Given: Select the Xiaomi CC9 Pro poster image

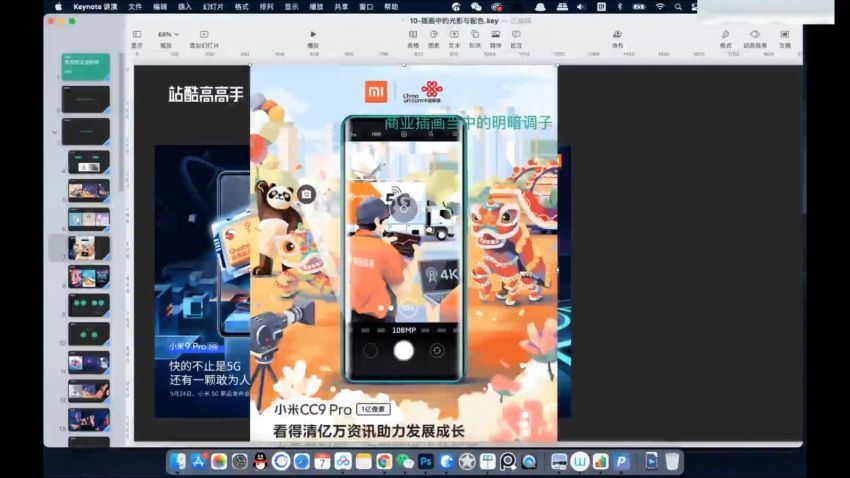Looking at the screenshot, I should pos(403,253).
